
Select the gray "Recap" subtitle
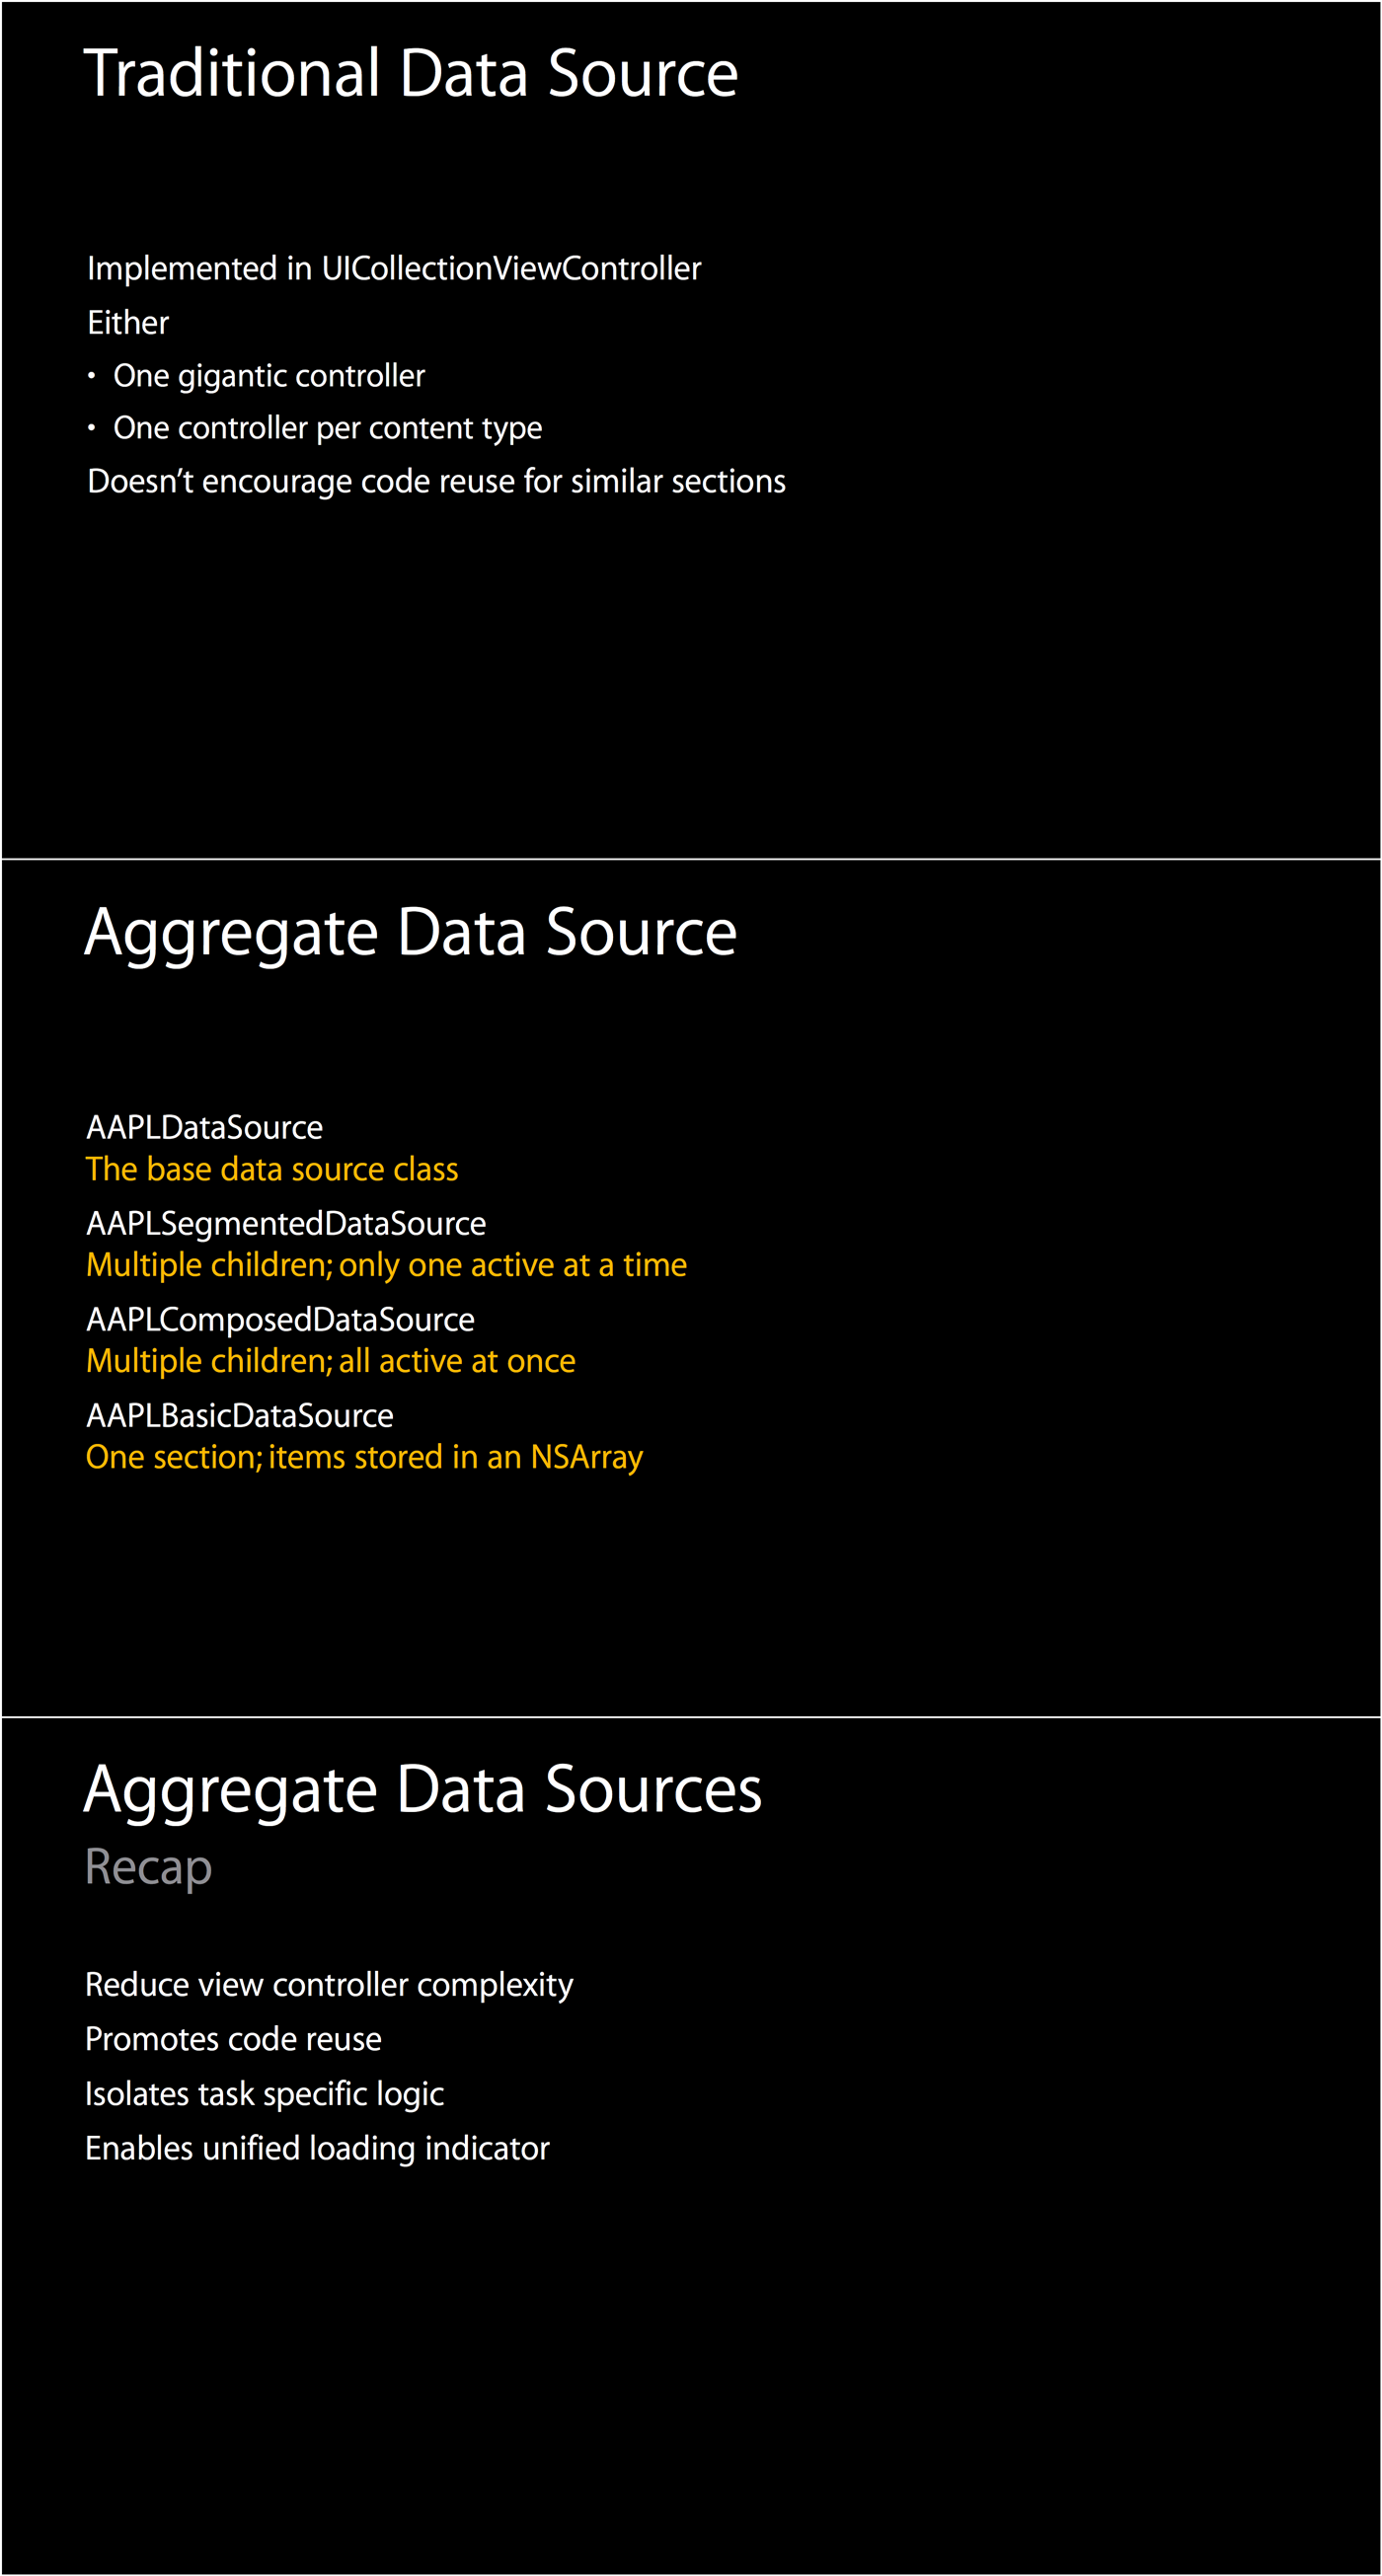click(148, 1867)
